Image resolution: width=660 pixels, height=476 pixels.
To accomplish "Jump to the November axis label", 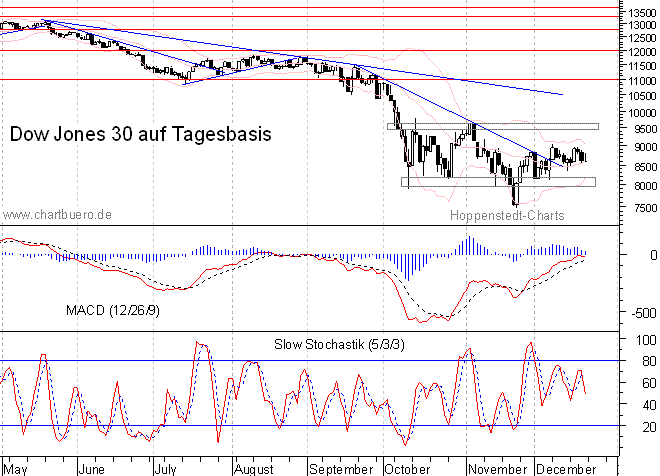I will pos(496,467).
